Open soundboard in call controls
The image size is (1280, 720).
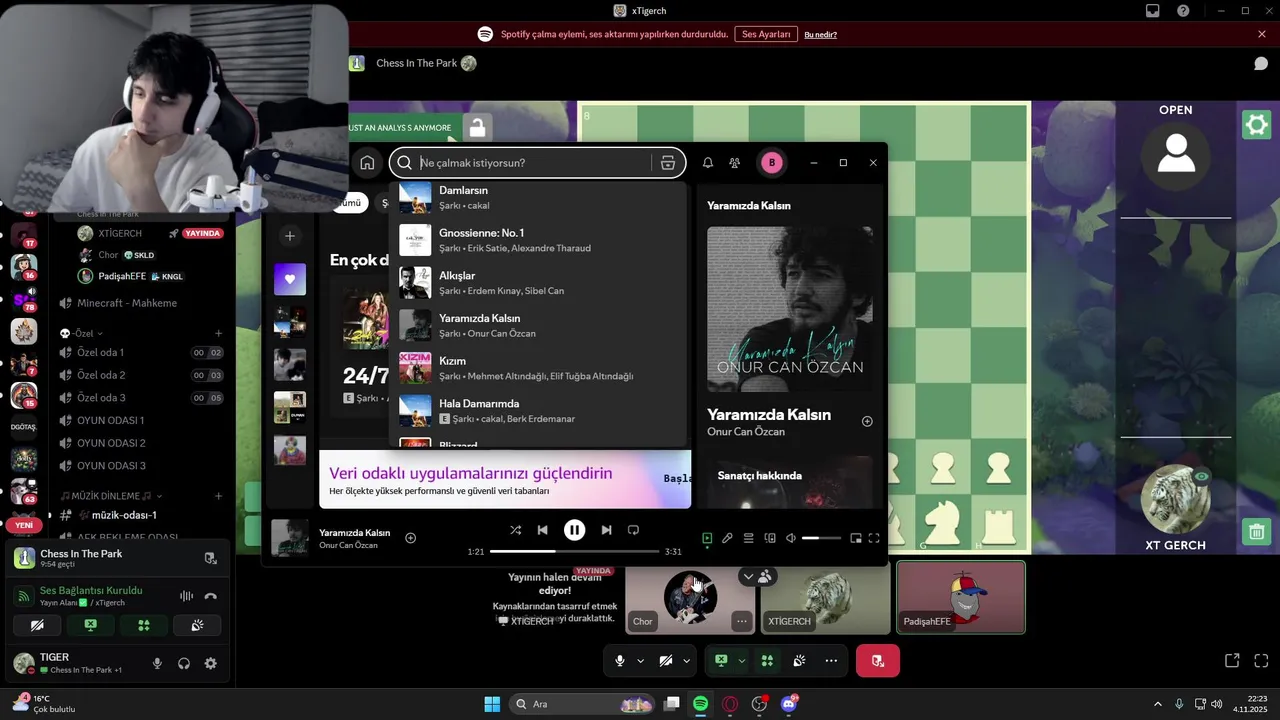click(x=799, y=661)
